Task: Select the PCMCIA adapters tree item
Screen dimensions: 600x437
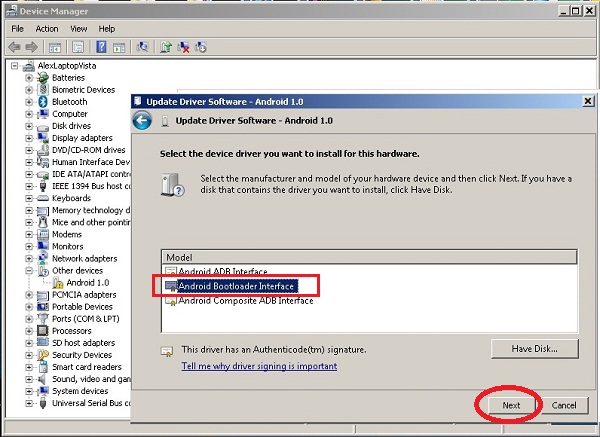Action: click(84, 295)
